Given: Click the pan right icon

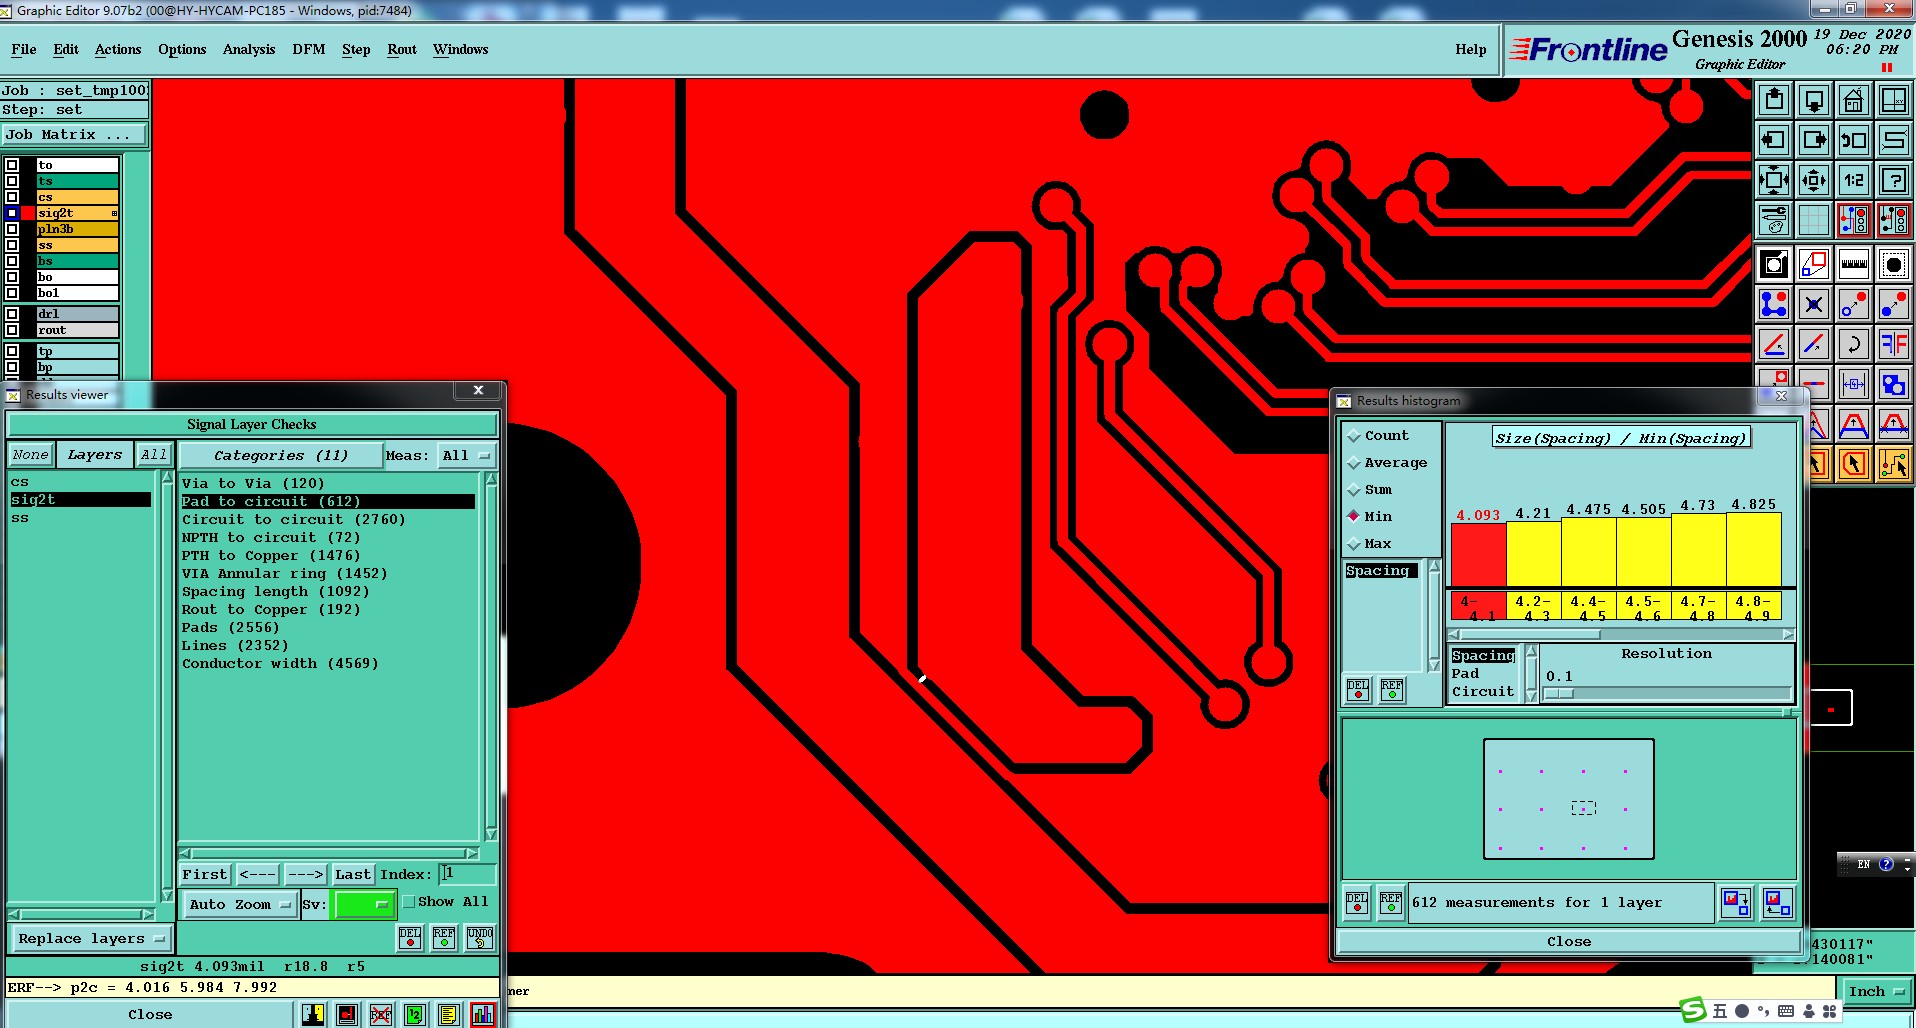Looking at the screenshot, I should click(x=1814, y=140).
